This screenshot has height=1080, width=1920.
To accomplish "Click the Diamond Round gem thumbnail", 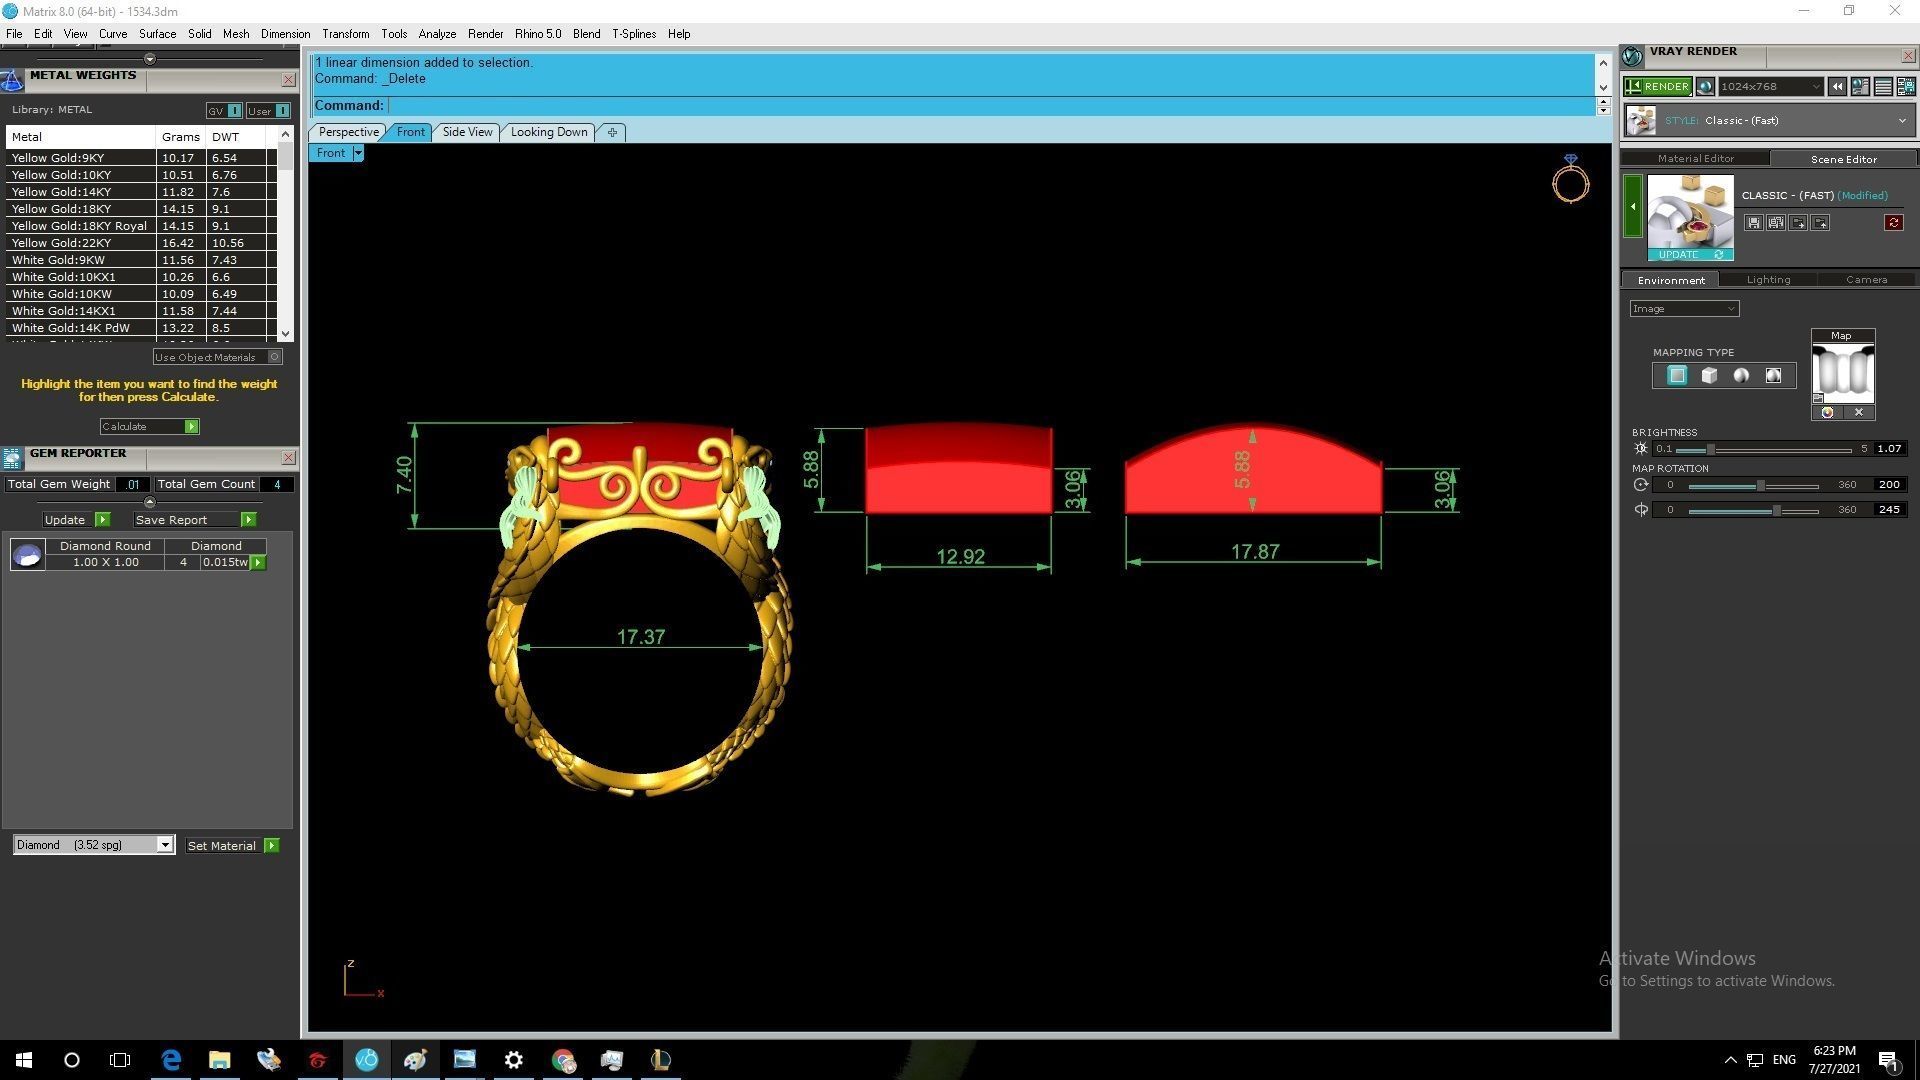I will 27,555.
